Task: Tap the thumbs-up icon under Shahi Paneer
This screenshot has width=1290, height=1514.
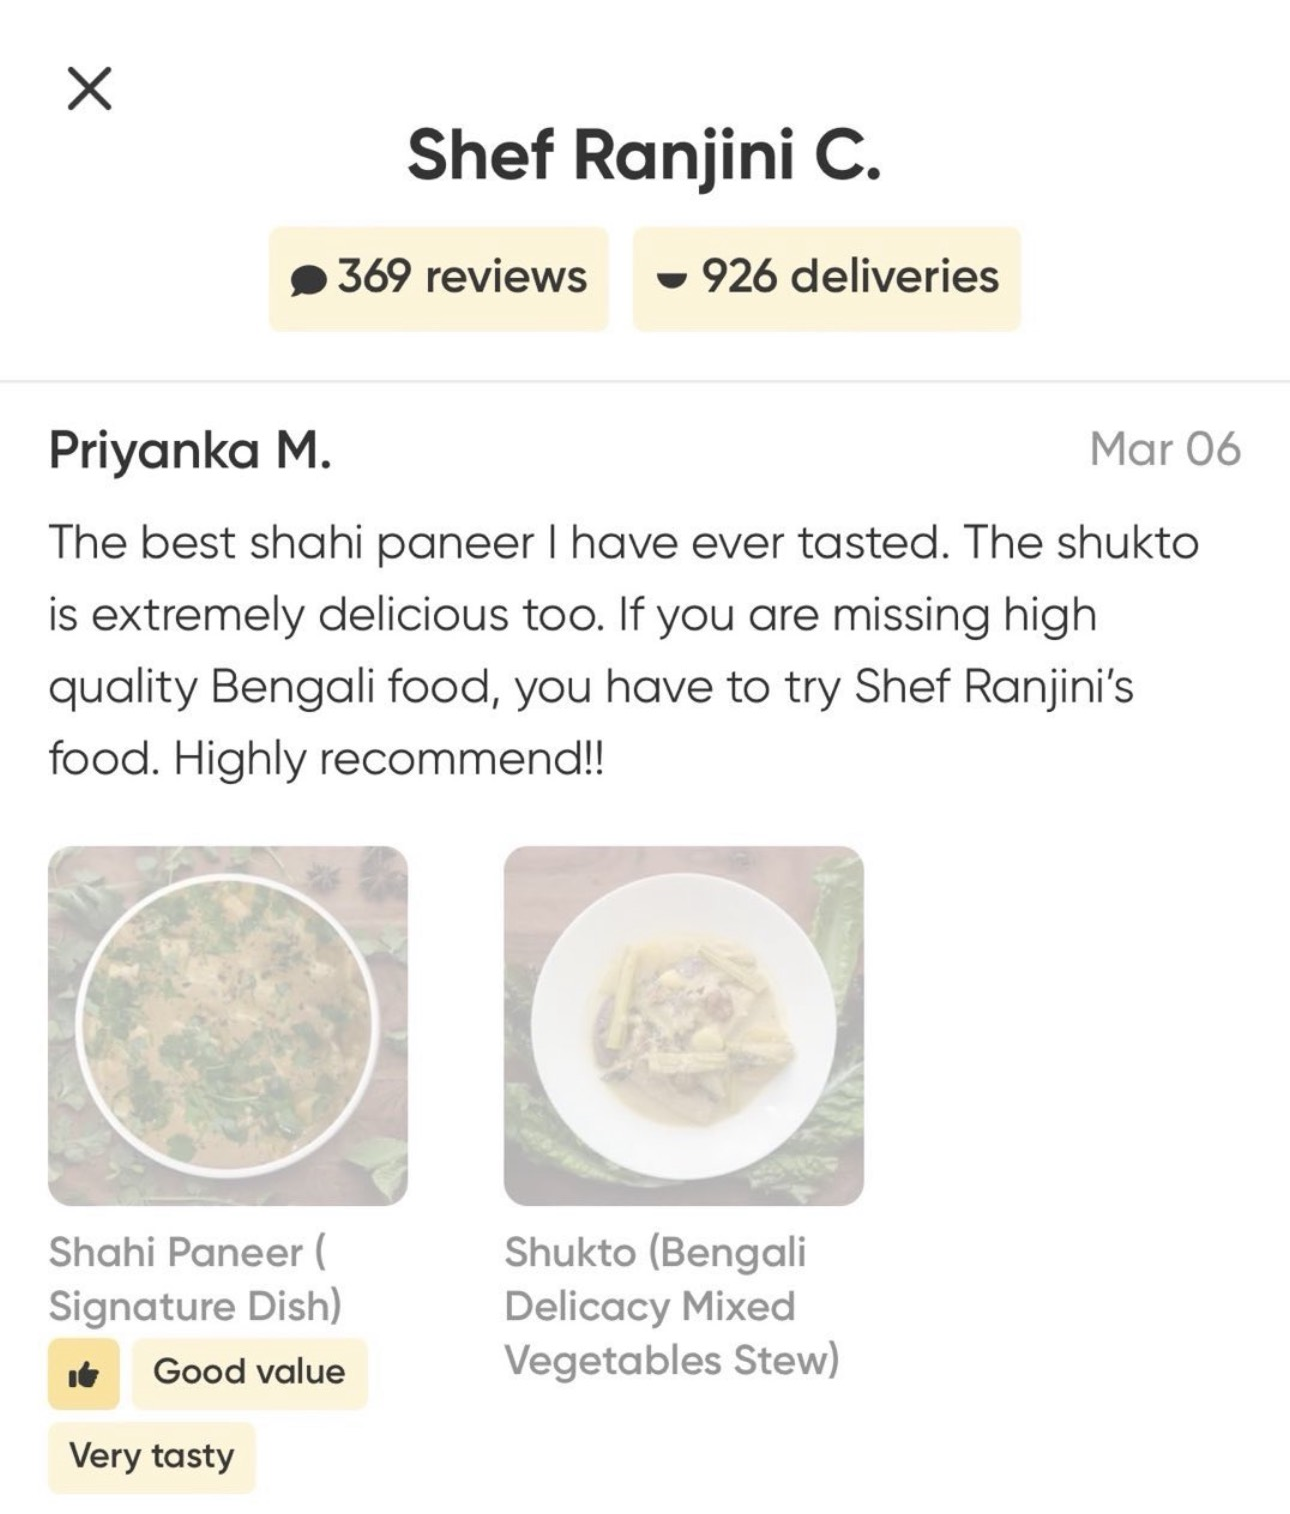Action: [x=84, y=1374]
